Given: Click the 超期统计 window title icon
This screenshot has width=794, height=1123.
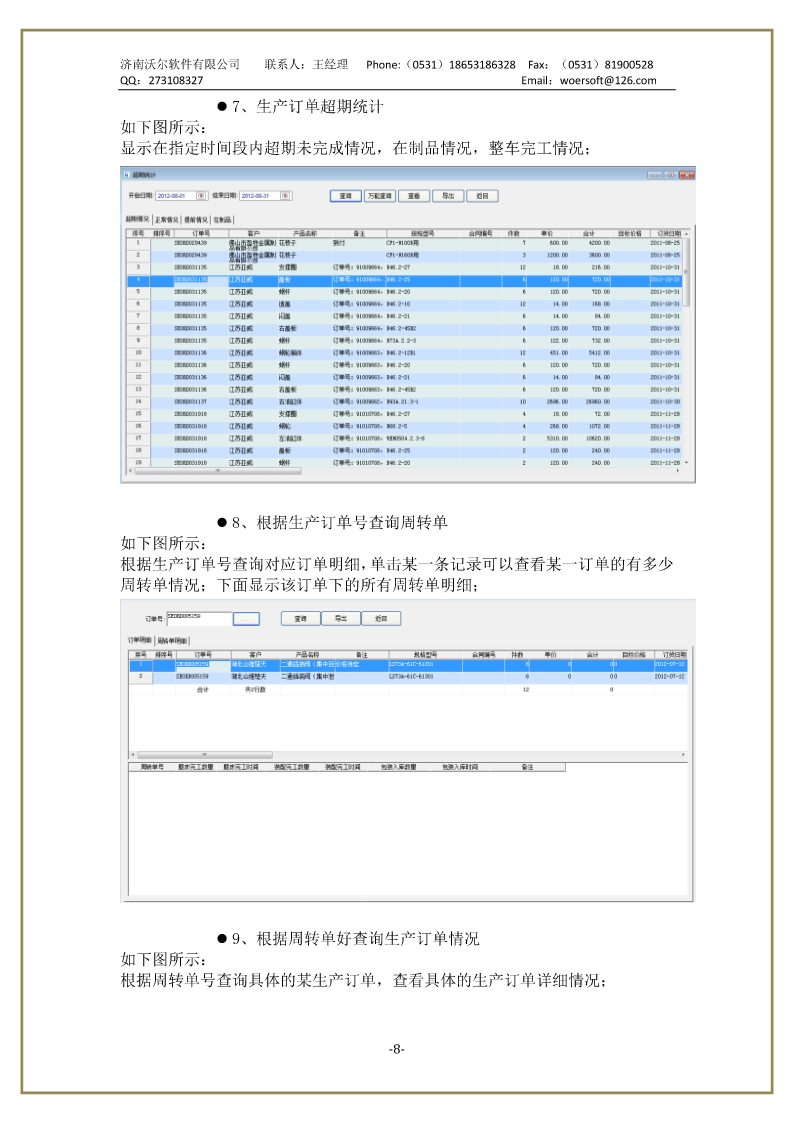Looking at the screenshot, I should tap(127, 175).
